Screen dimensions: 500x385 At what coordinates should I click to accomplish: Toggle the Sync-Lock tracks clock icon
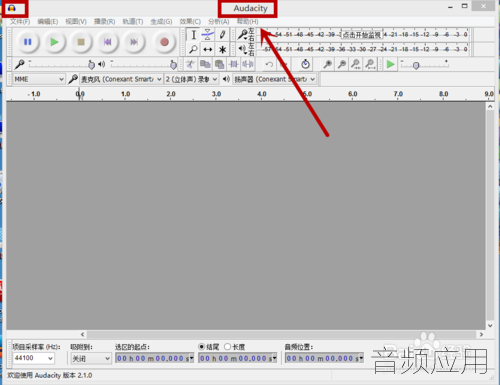pyautogui.click(x=305, y=64)
